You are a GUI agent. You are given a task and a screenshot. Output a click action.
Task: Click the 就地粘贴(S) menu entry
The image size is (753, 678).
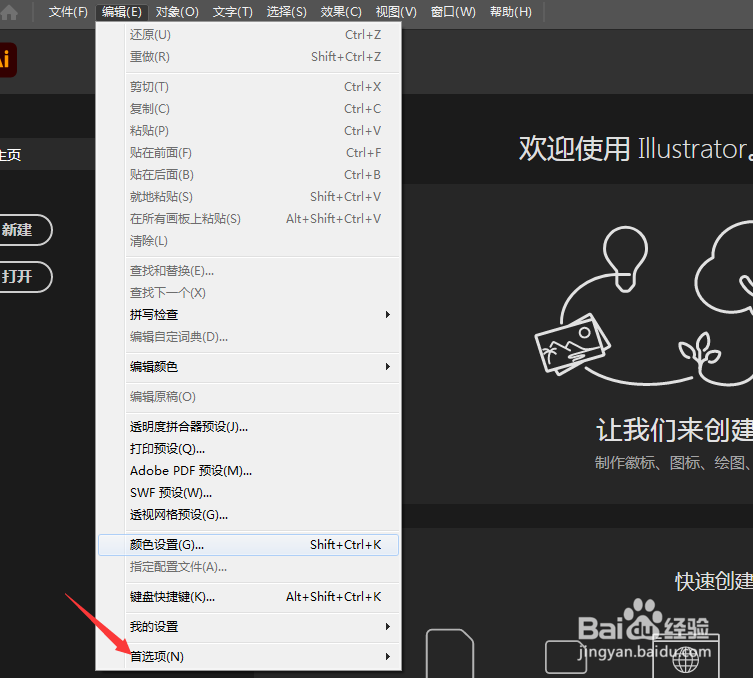coord(248,197)
